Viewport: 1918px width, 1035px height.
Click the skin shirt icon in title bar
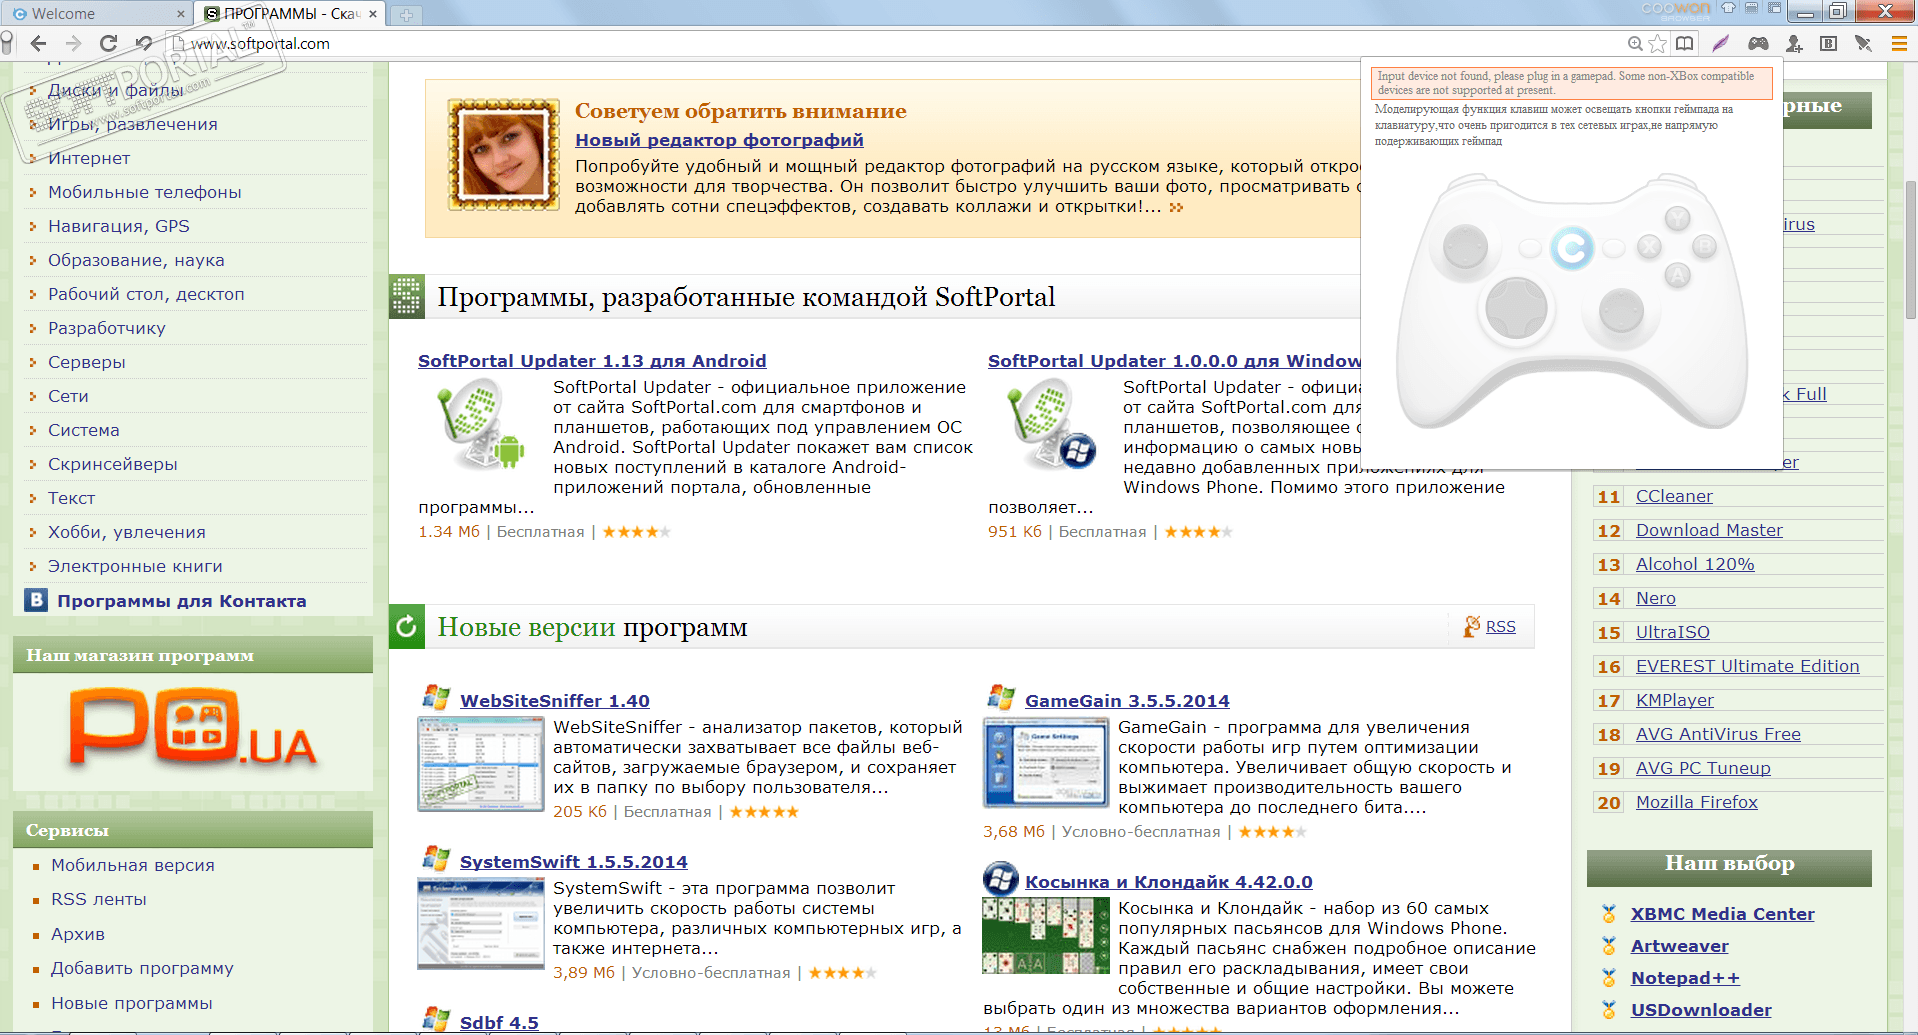[x=1728, y=9]
